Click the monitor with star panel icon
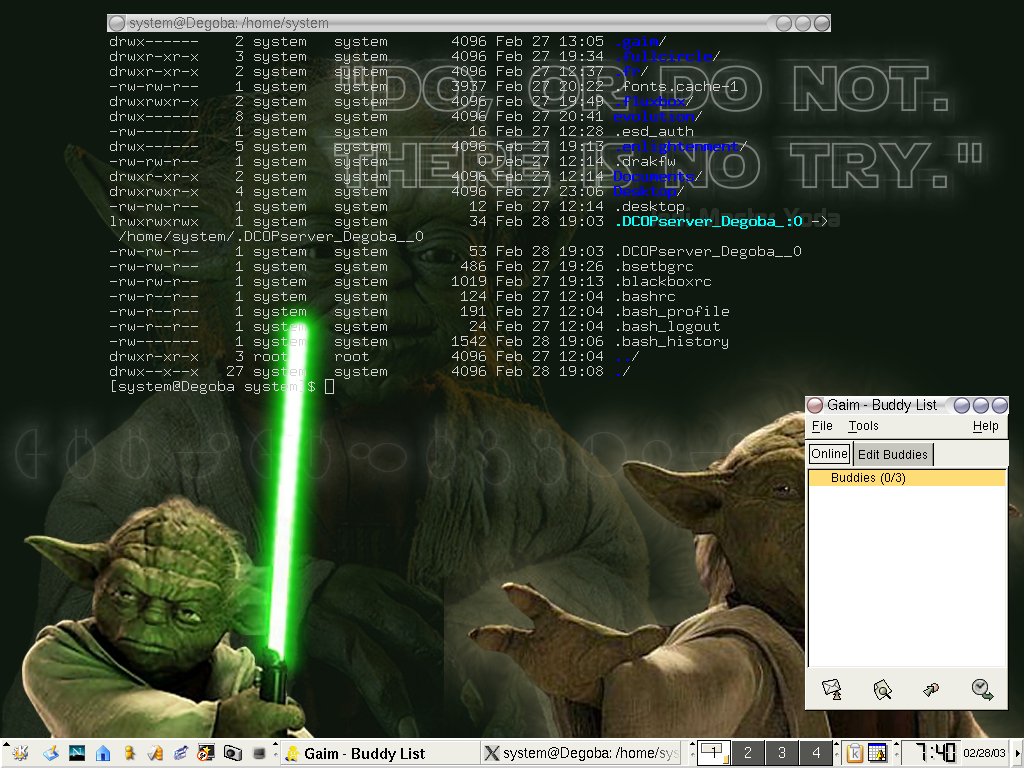 [x=206, y=753]
